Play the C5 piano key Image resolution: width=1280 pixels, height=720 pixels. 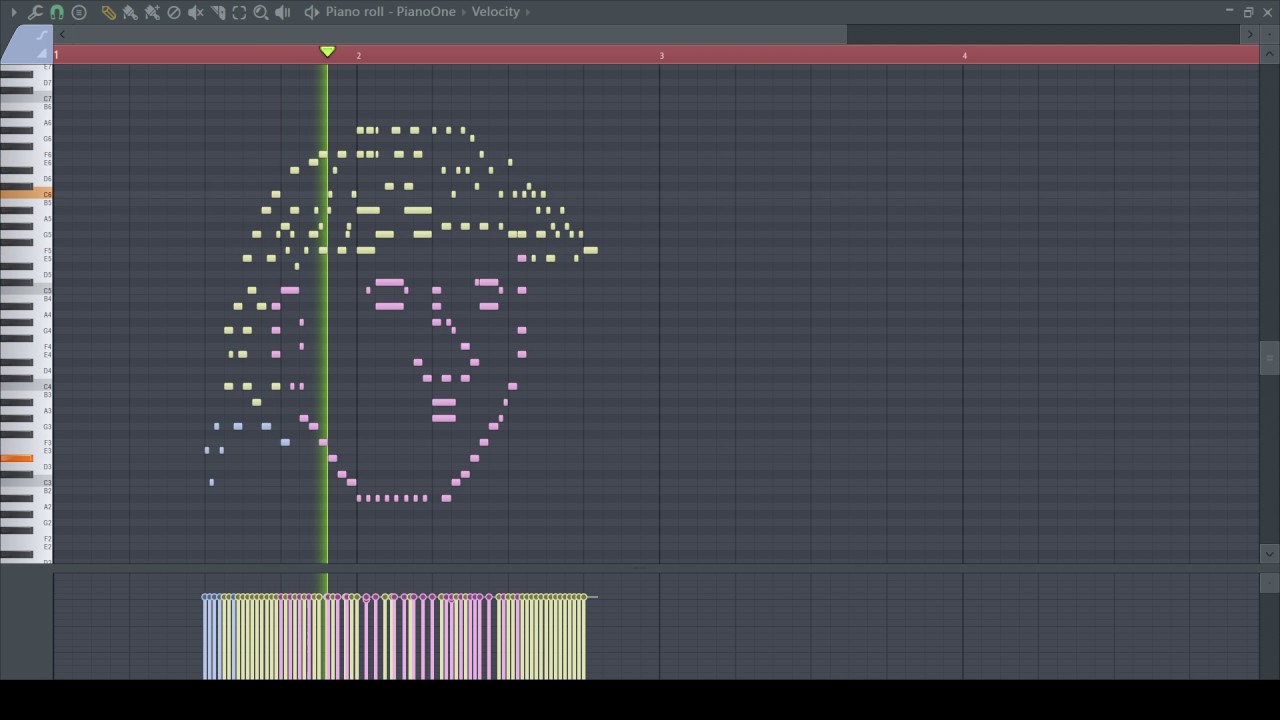[26, 290]
